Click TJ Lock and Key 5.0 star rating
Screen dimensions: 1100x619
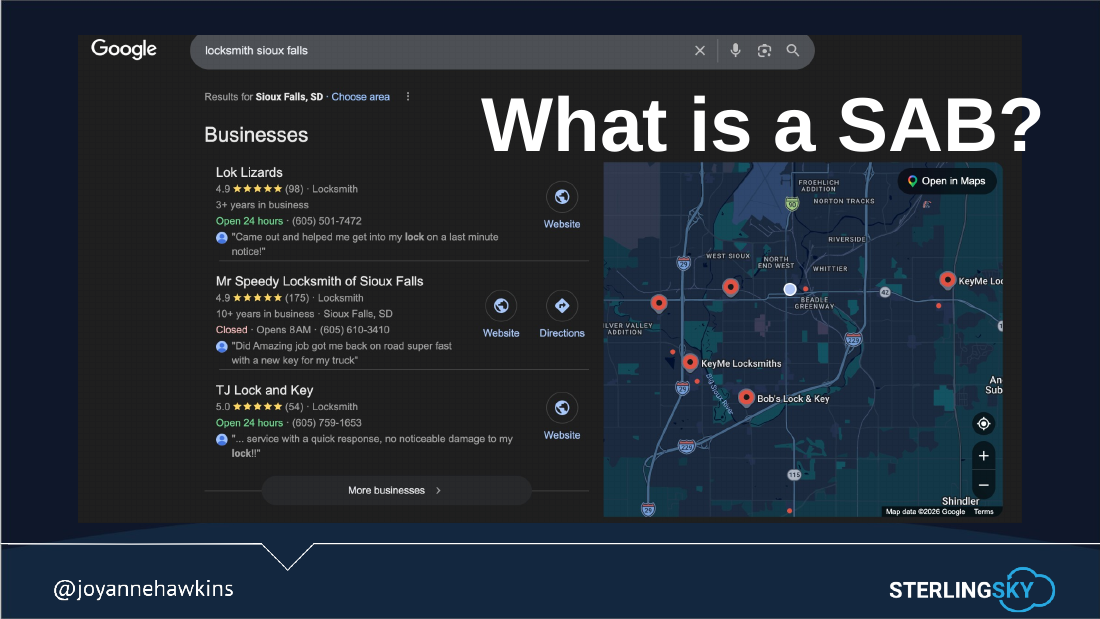click(249, 406)
